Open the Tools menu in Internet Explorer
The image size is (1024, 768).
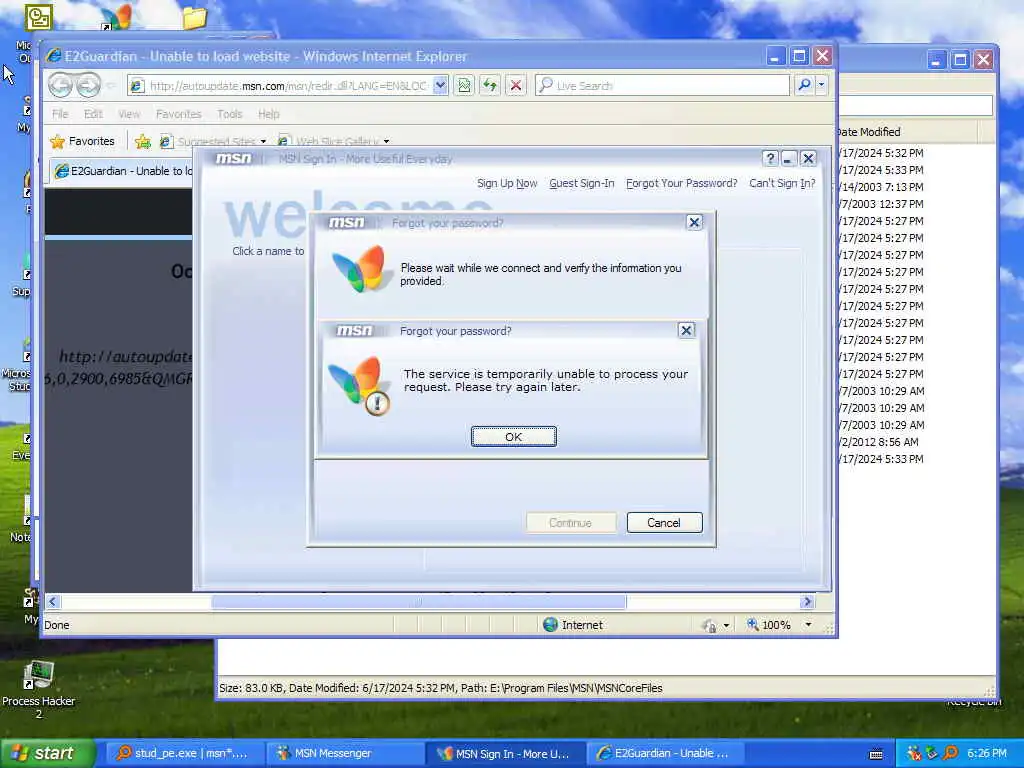pyautogui.click(x=229, y=114)
